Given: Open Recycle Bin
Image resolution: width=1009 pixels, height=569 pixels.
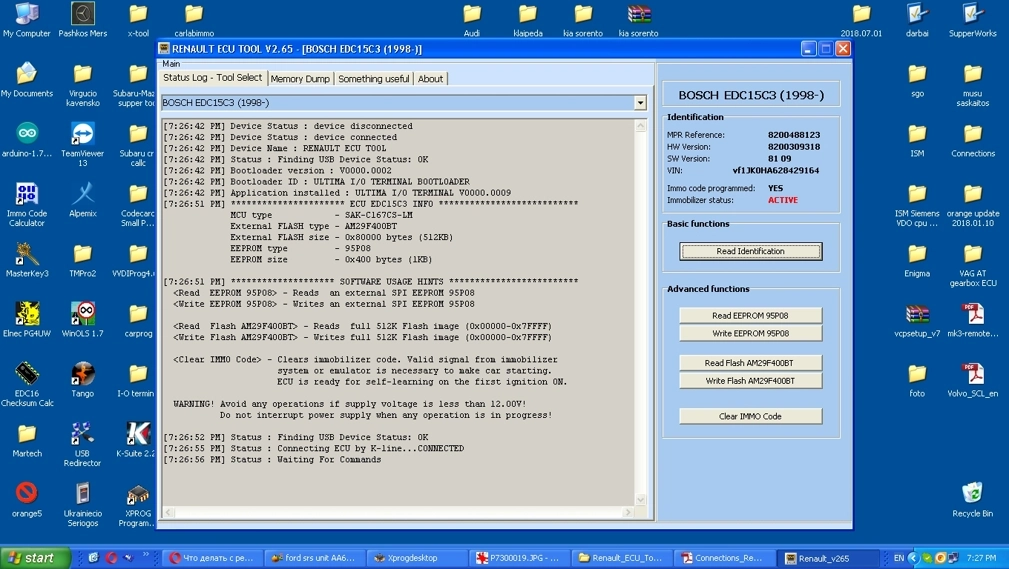Looking at the screenshot, I should [972, 498].
